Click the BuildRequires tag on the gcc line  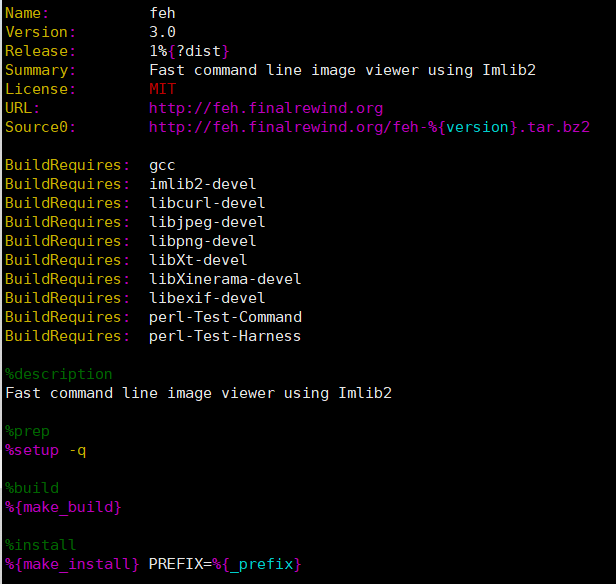coord(67,165)
